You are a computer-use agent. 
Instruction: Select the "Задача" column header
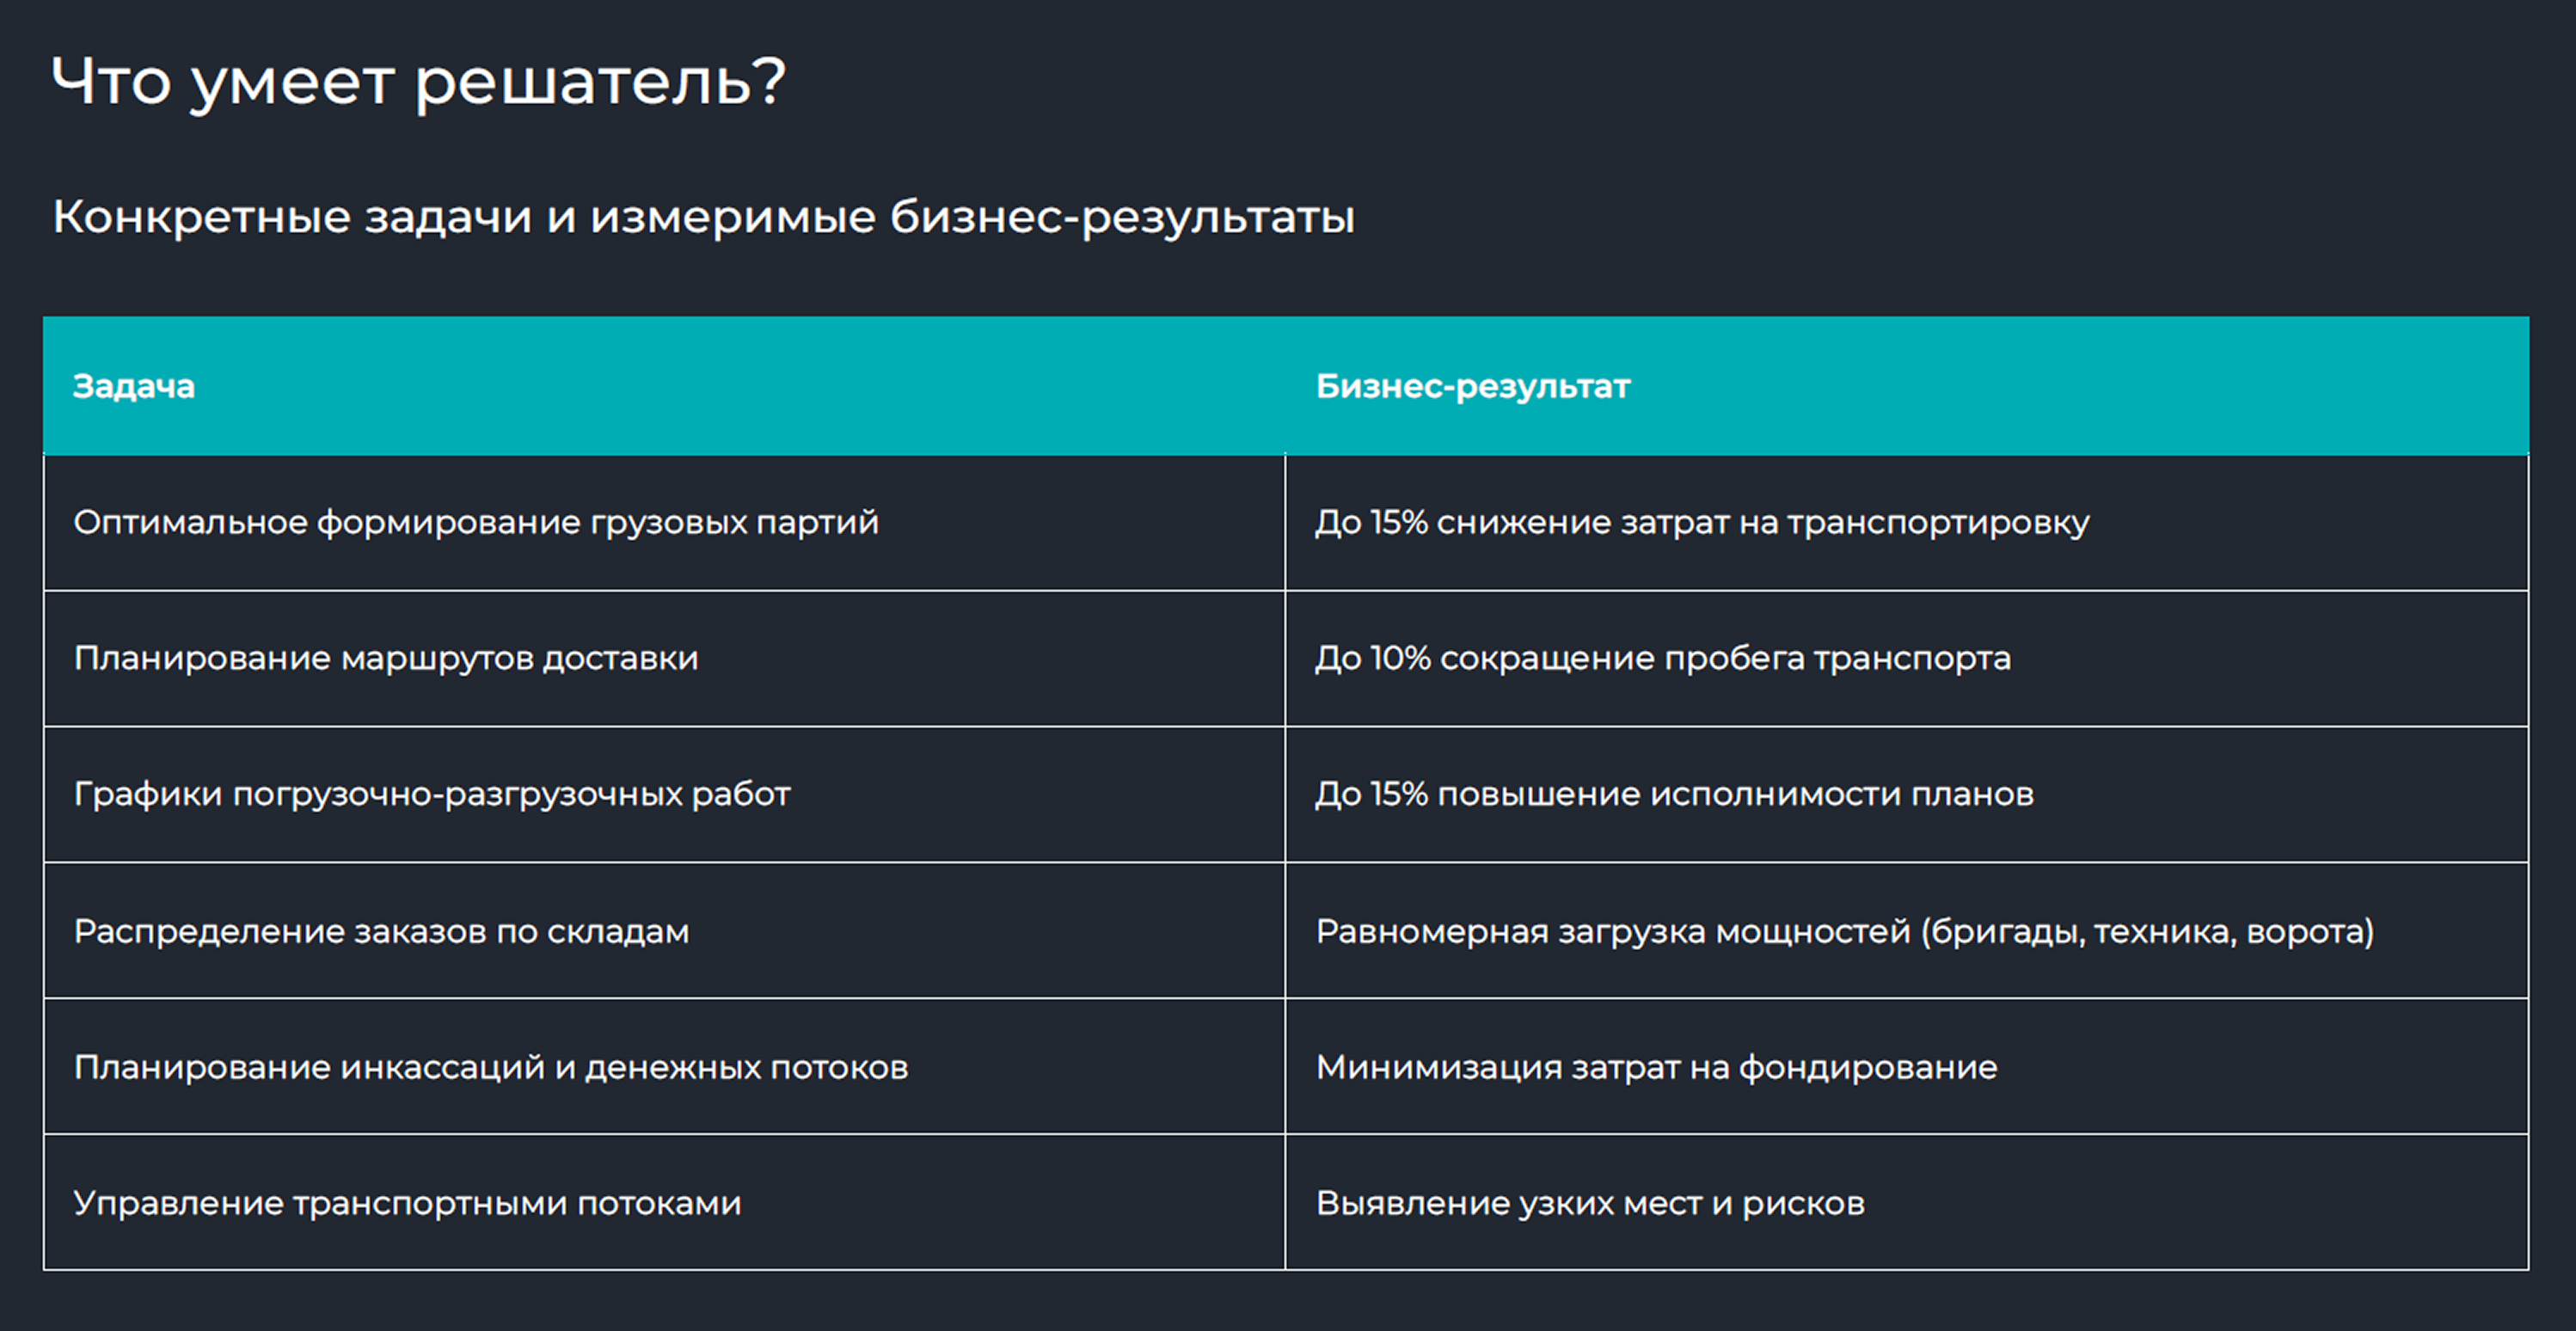[x=134, y=386]
